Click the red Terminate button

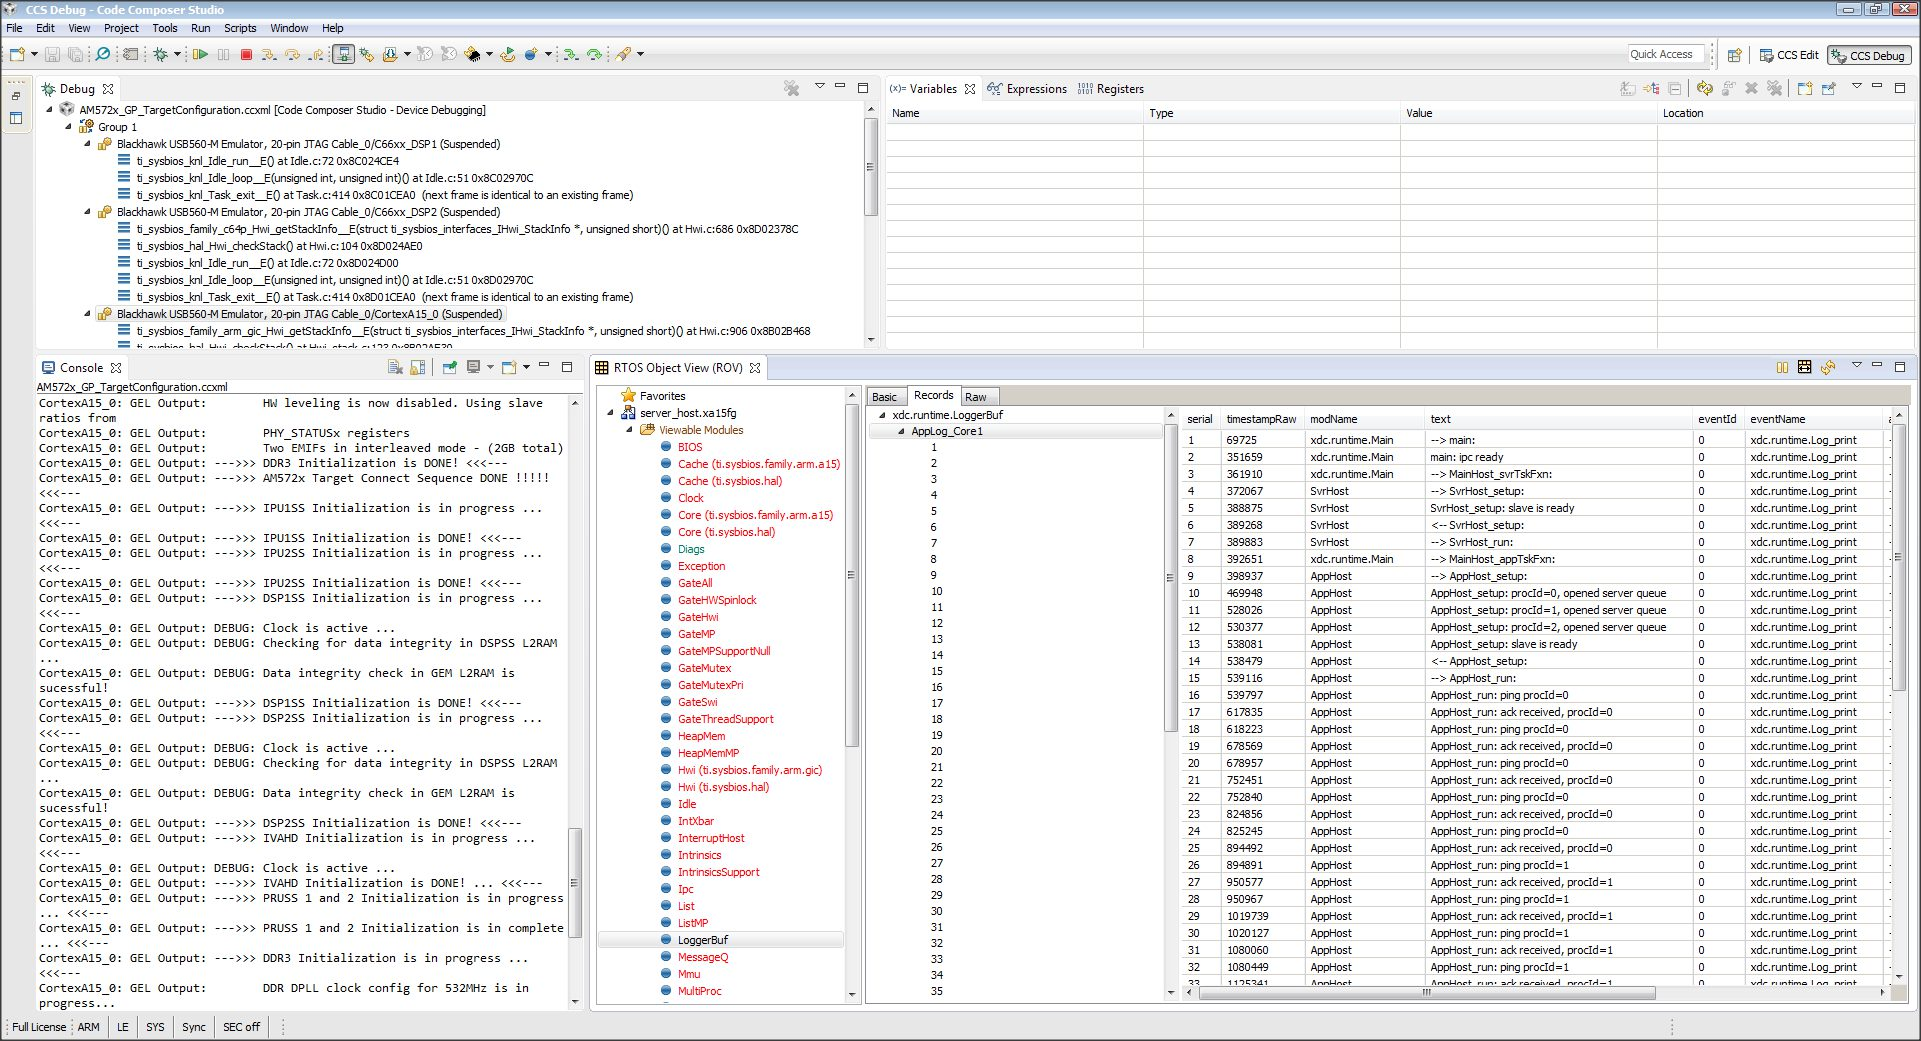click(246, 55)
